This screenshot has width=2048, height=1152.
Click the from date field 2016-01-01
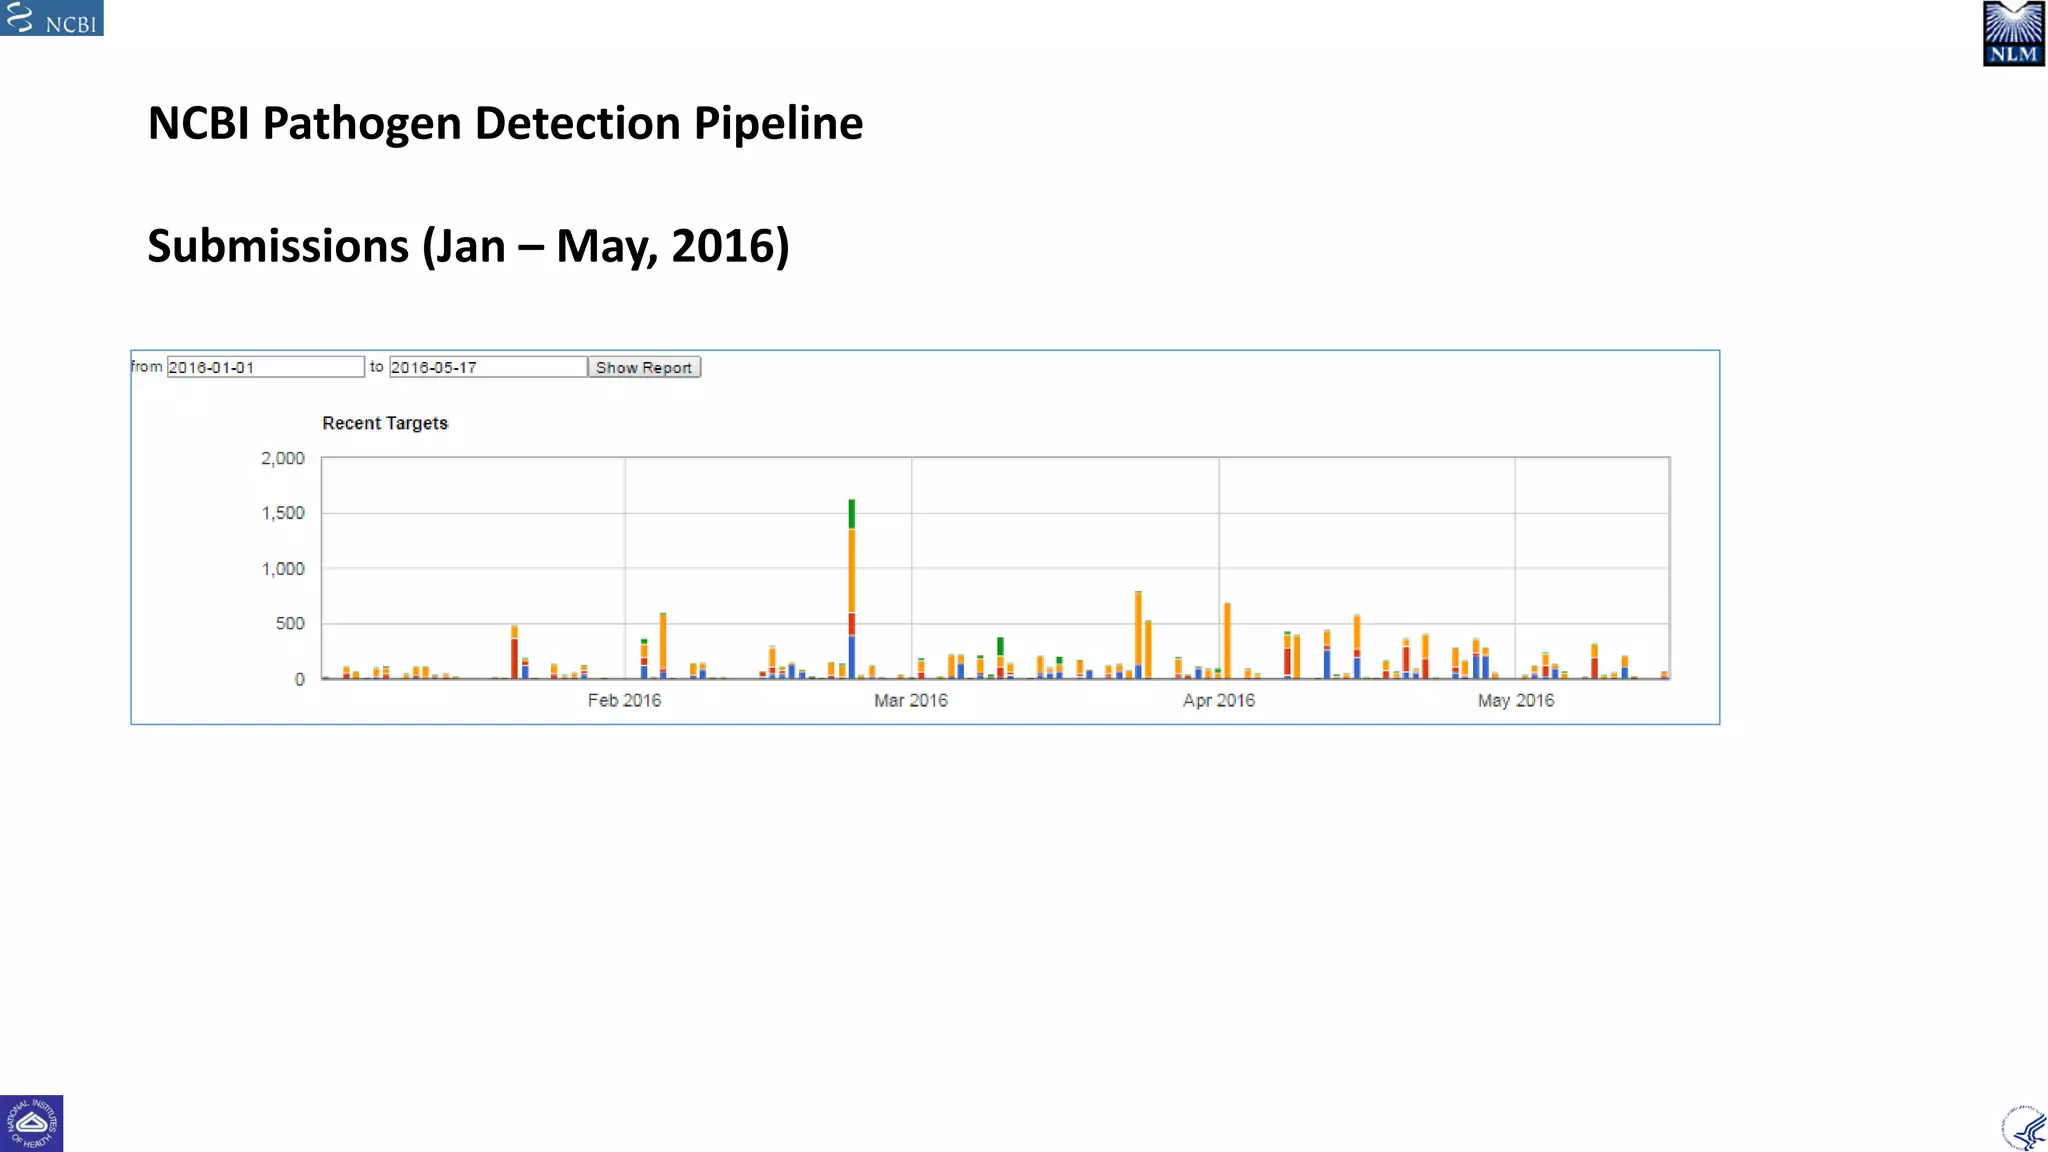(265, 367)
